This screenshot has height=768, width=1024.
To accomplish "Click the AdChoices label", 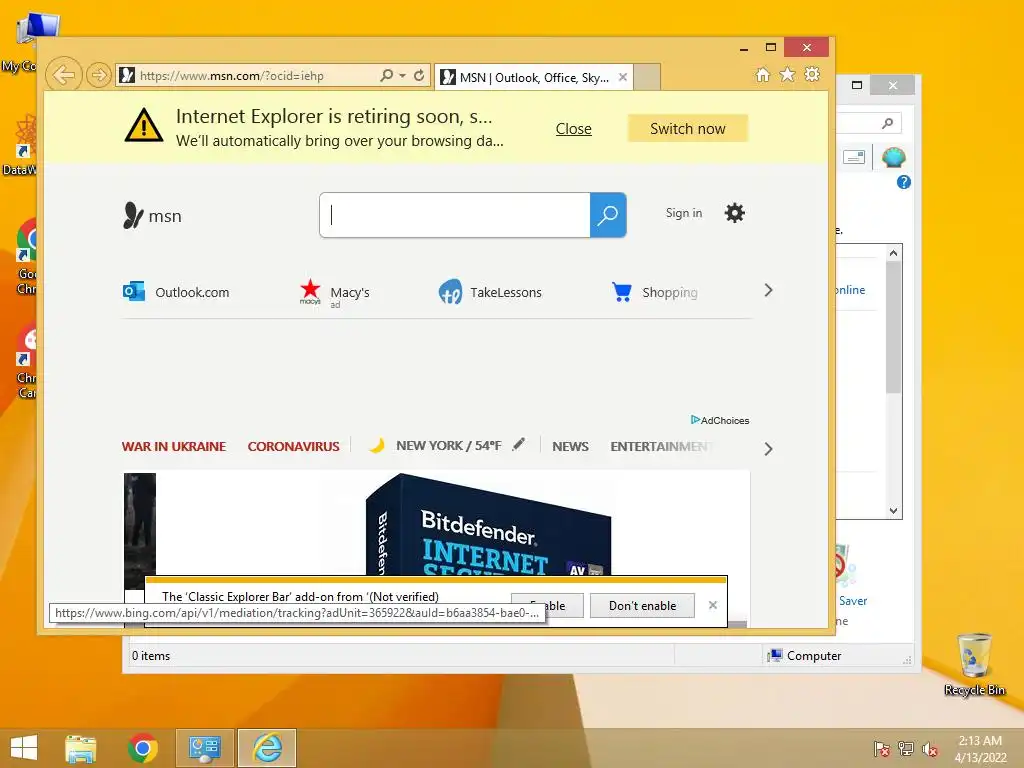I will tap(720, 420).
